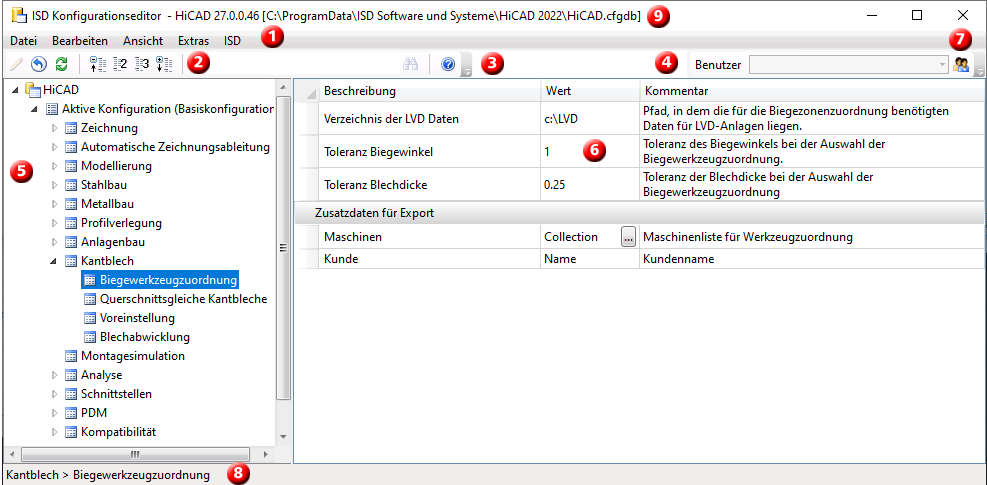
Task: Click the table icon next to Montagesimulation
Action: coord(71,356)
